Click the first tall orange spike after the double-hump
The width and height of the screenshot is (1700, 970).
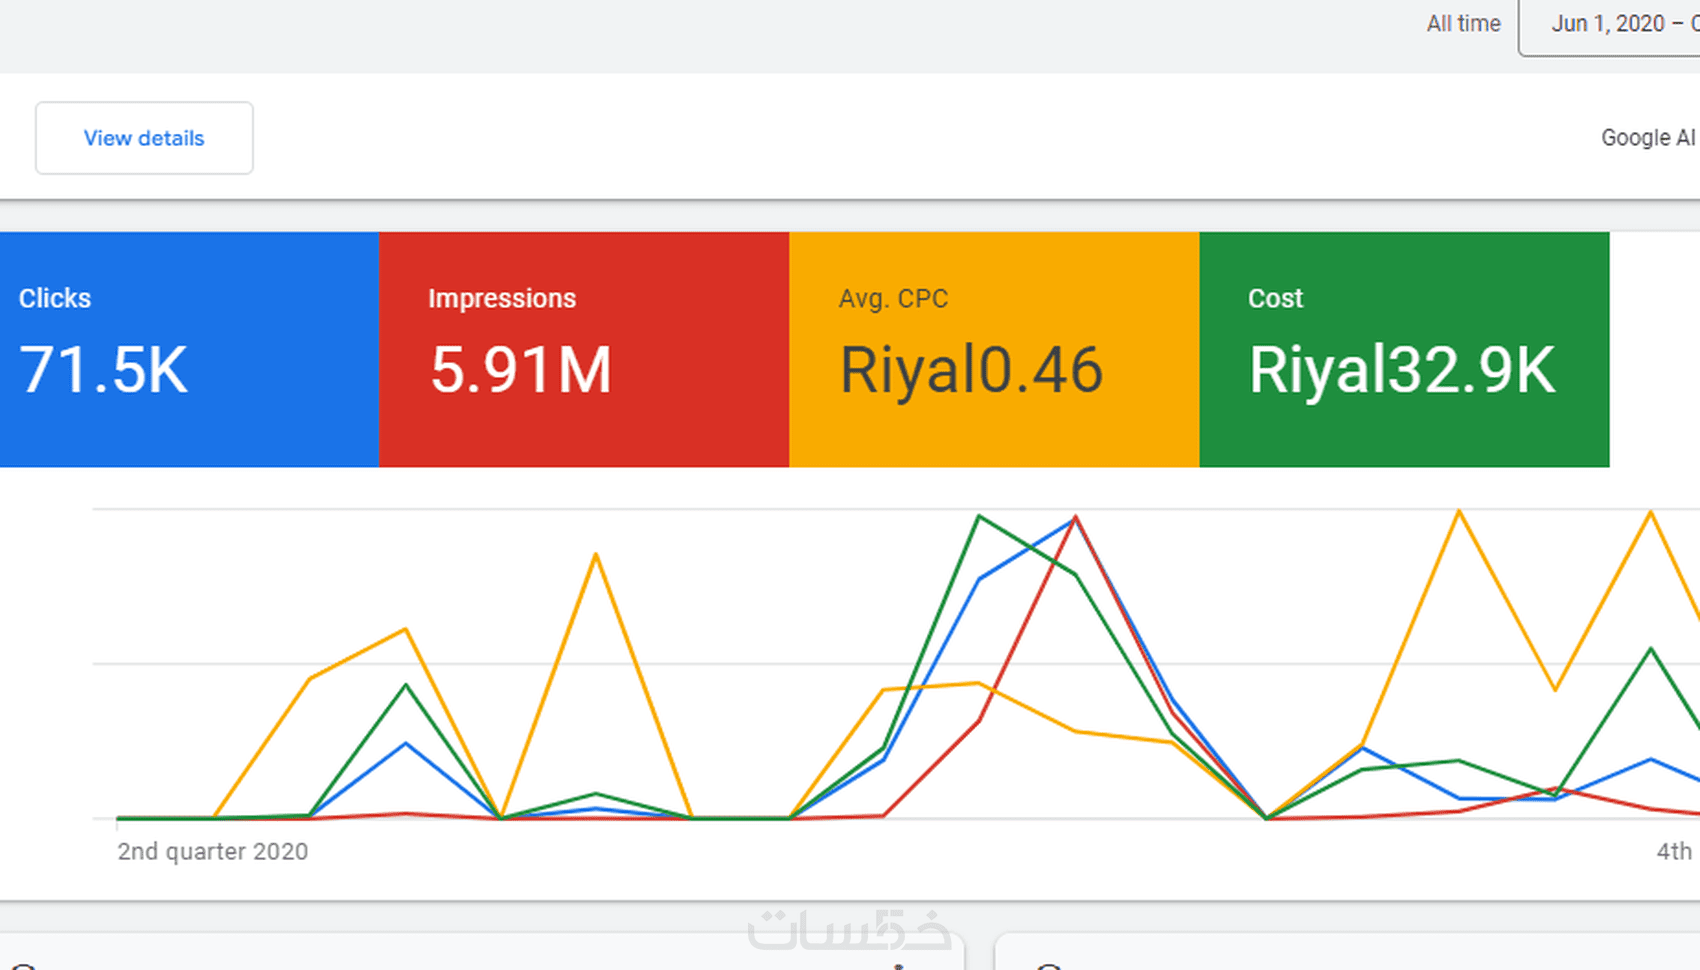(x=596, y=554)
